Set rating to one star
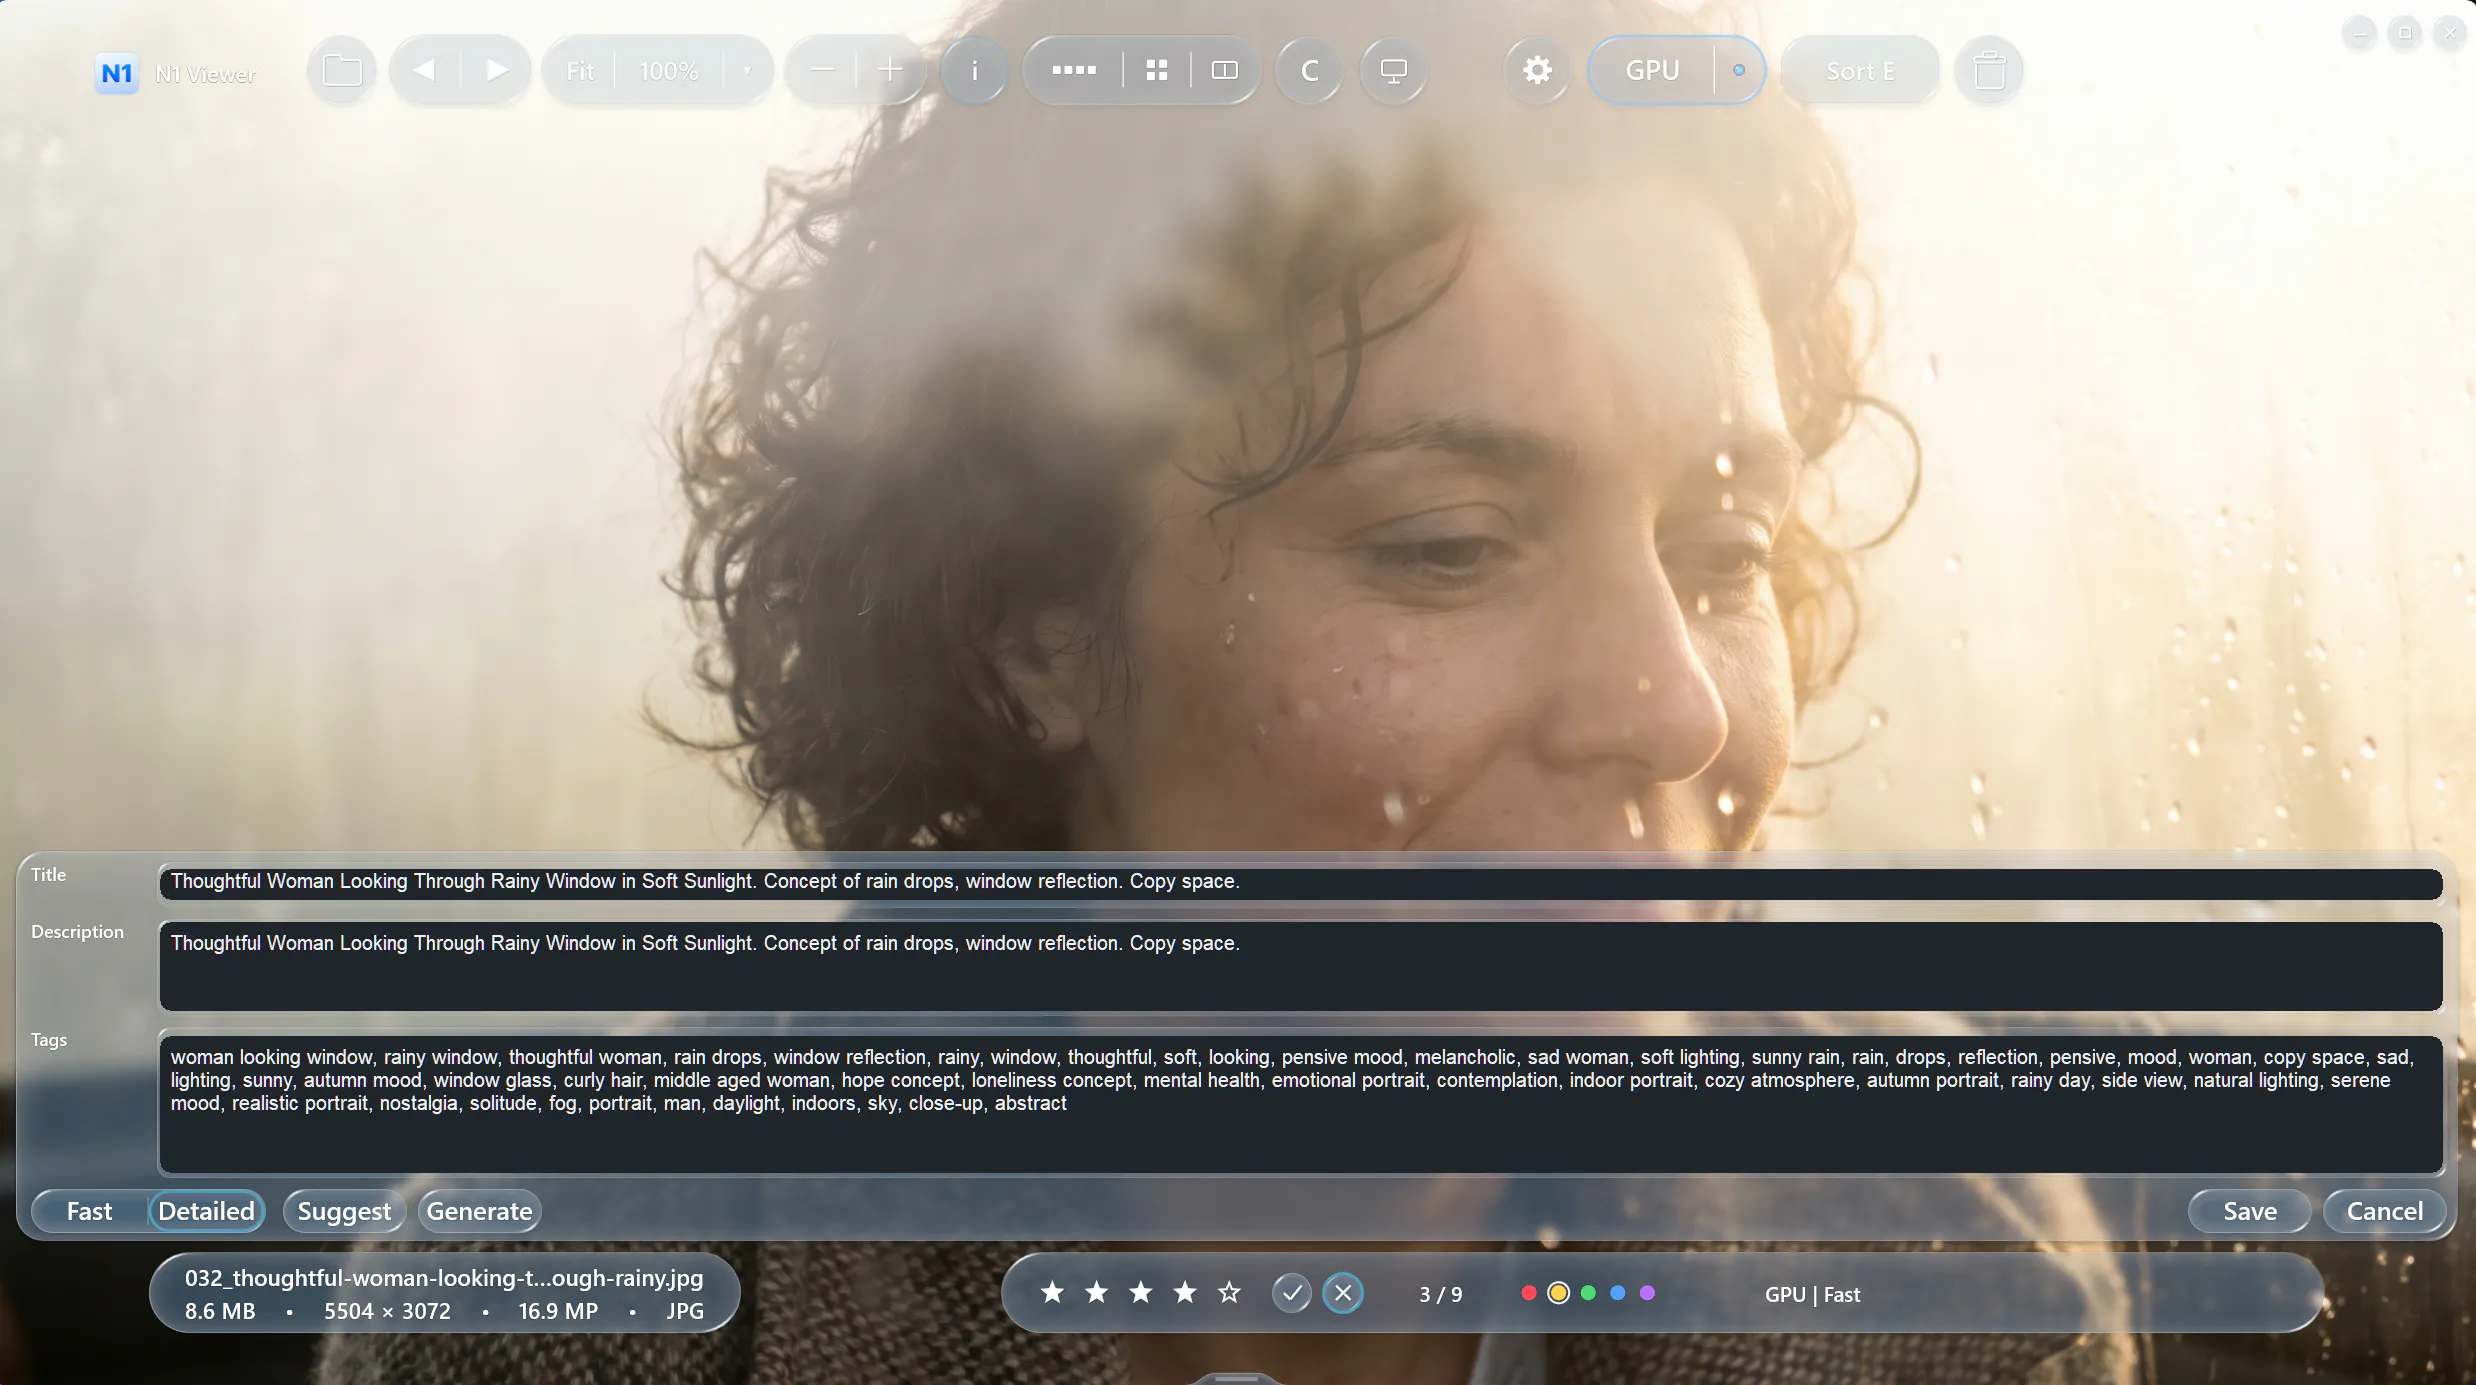Screen dimensions: 2476x1385 pos(1052,1293)
